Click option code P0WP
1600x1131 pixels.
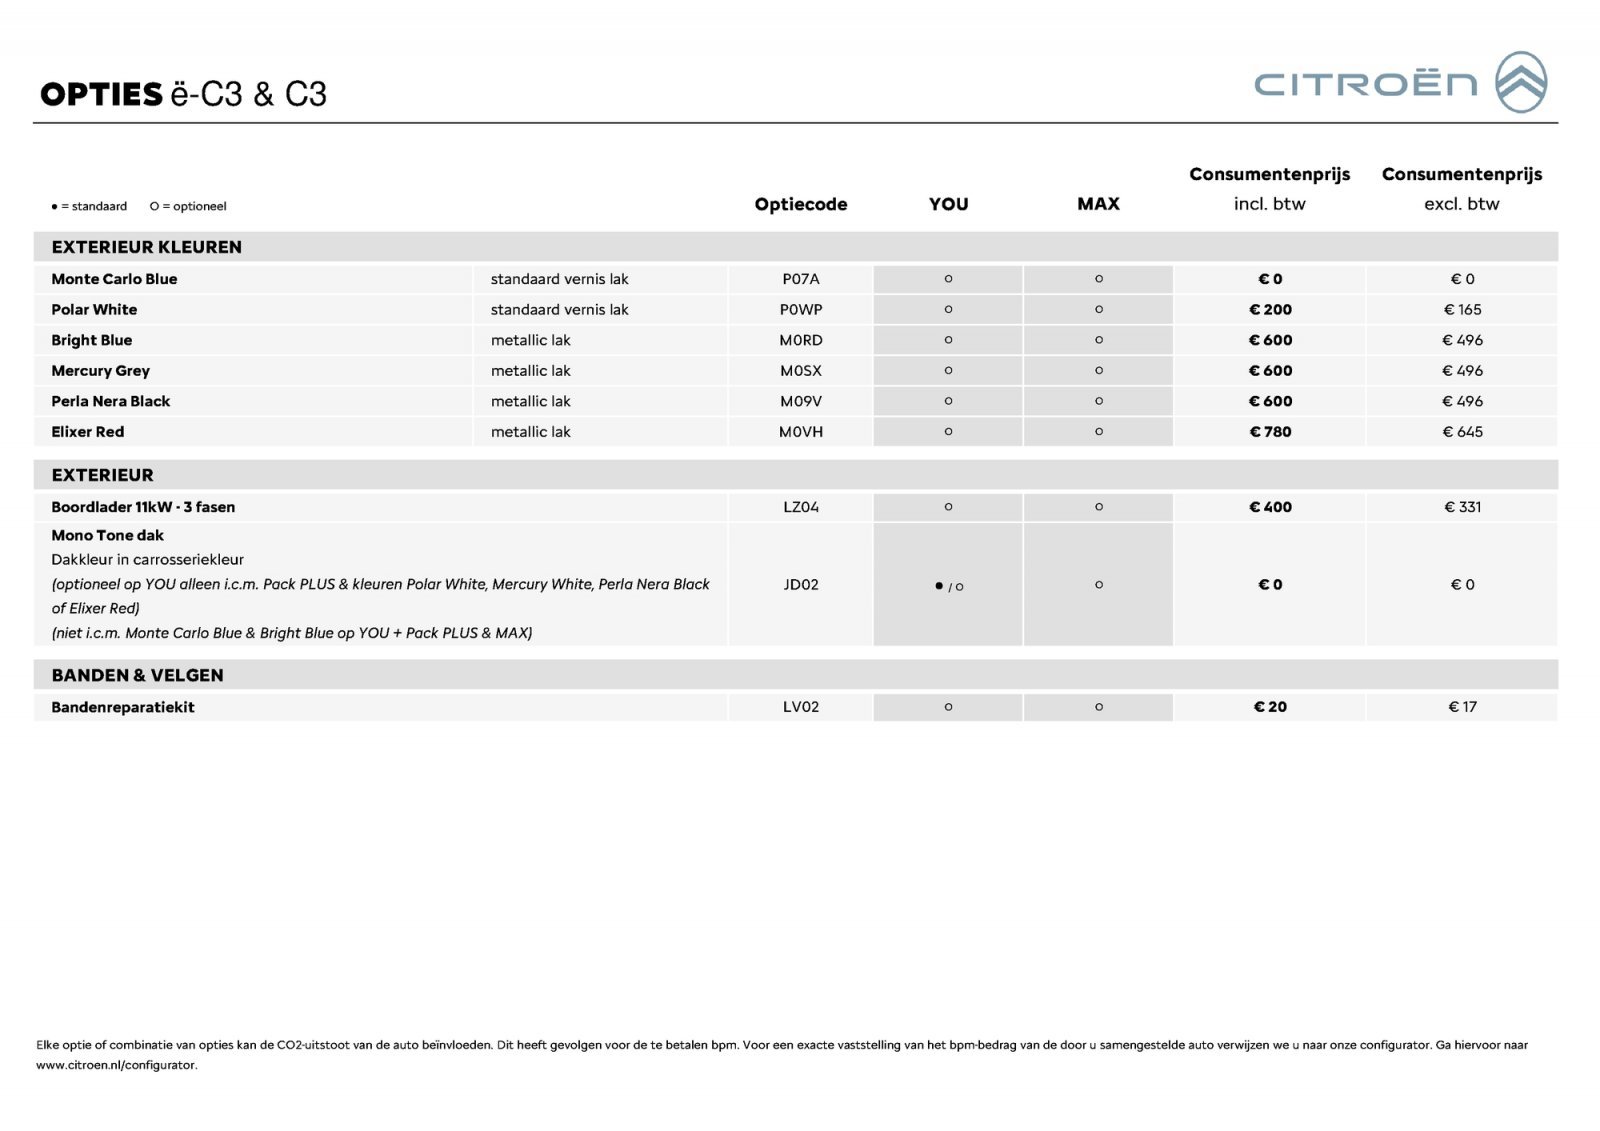(x=801, y=310)
